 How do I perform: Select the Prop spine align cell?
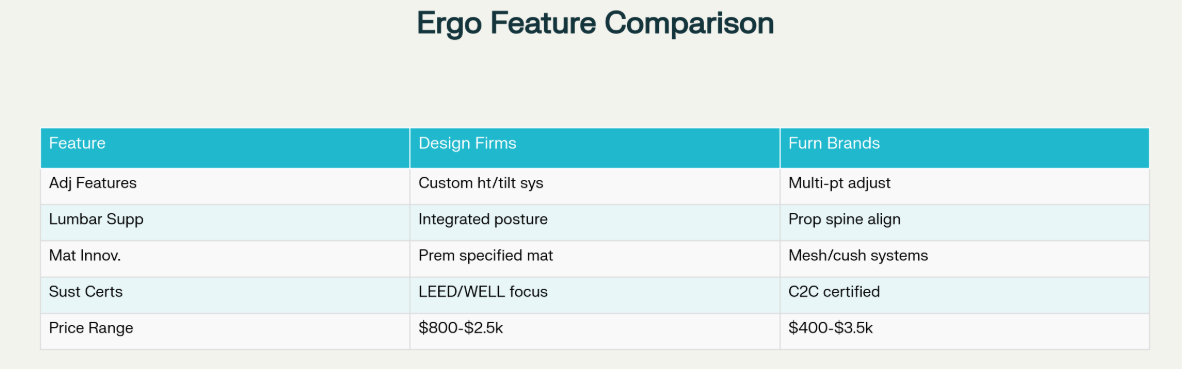coord(965,222)
